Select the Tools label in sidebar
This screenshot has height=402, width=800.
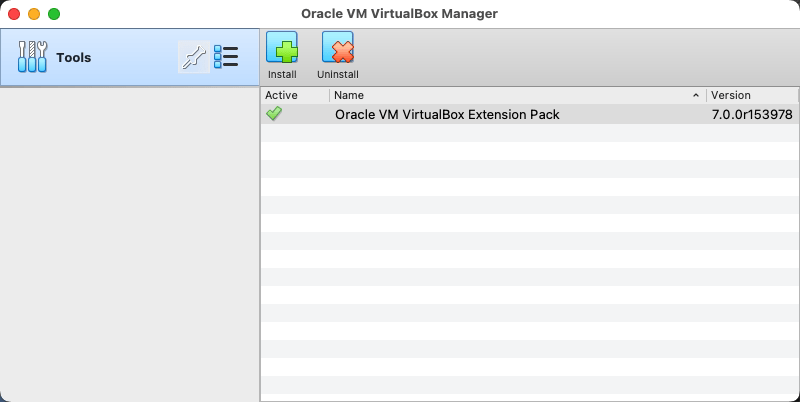click(x=74, y=58)
